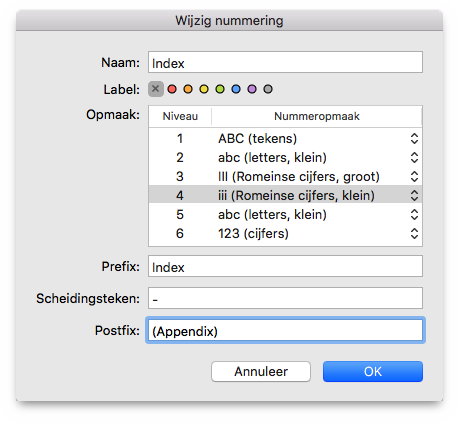Click the Scheidingsteken field

pyautogui.click(x=285, y=298)
